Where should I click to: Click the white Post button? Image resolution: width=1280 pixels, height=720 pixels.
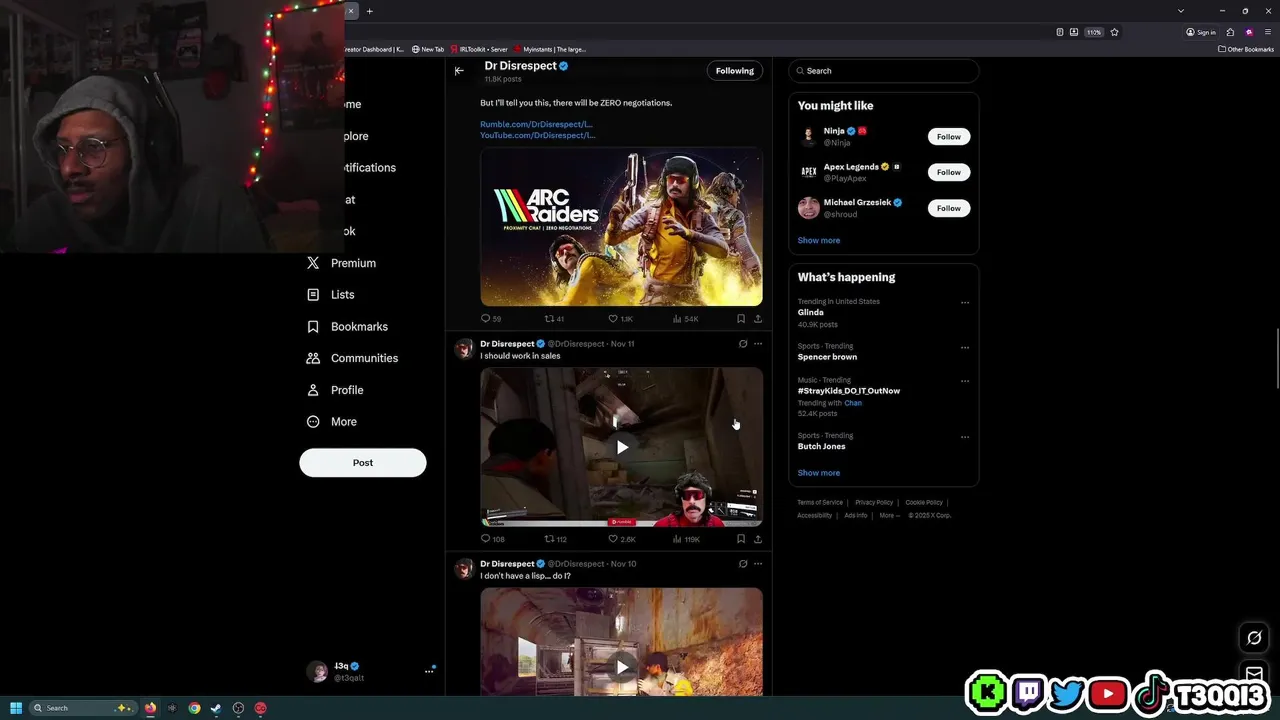click(363, 463)
